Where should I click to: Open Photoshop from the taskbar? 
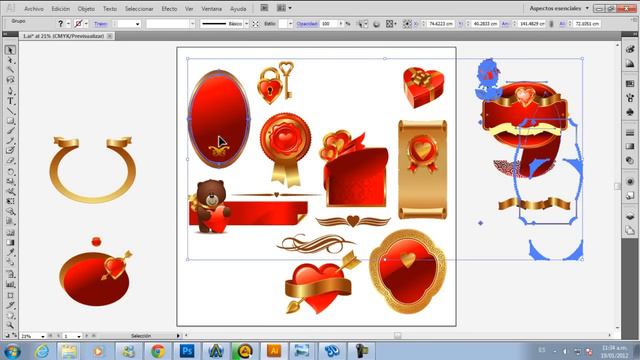pyautogui.click(x=187, y=351)
